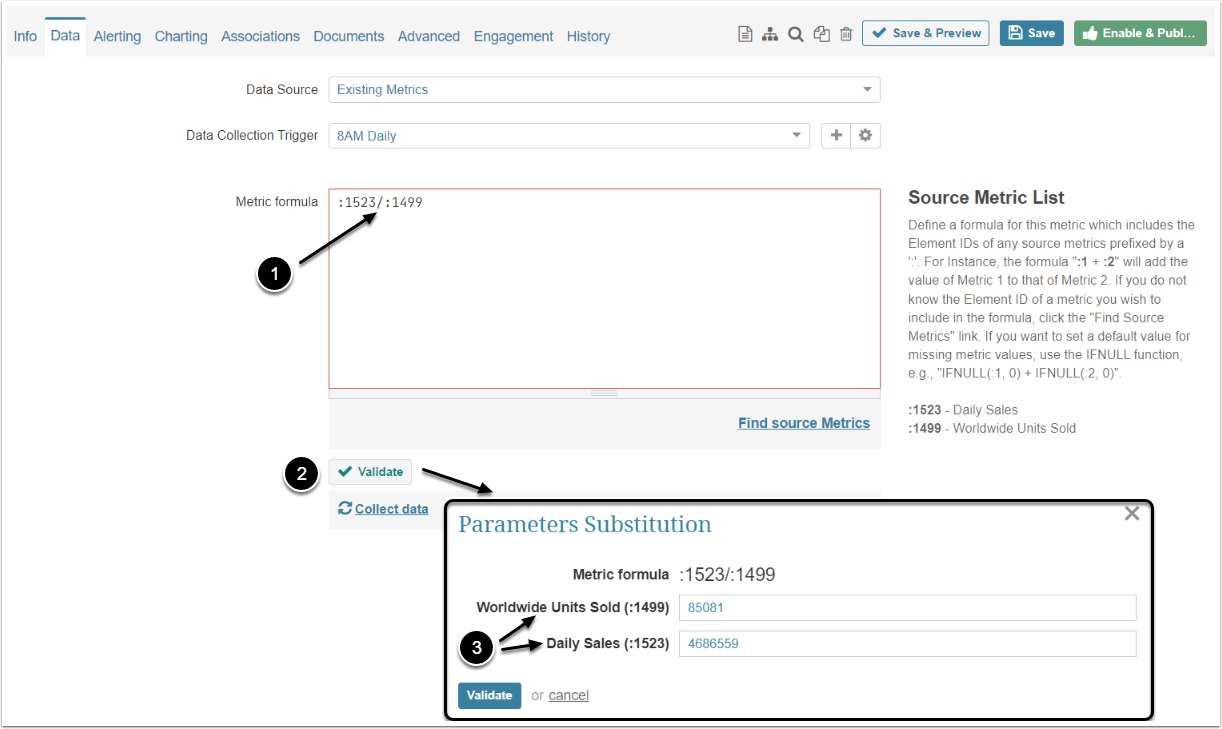Click the trash delete icon
This screenshot has width=1222, height=729.
pyautogui.click(x=846, y=34)
